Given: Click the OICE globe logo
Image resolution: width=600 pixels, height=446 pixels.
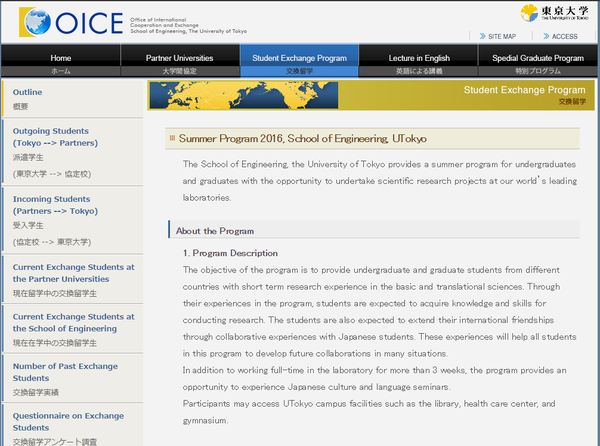Looking at the screenshot, I should click(35, 22).
